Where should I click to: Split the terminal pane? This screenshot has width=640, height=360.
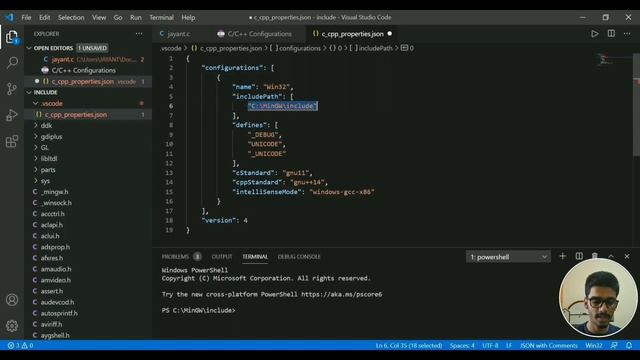579,256
